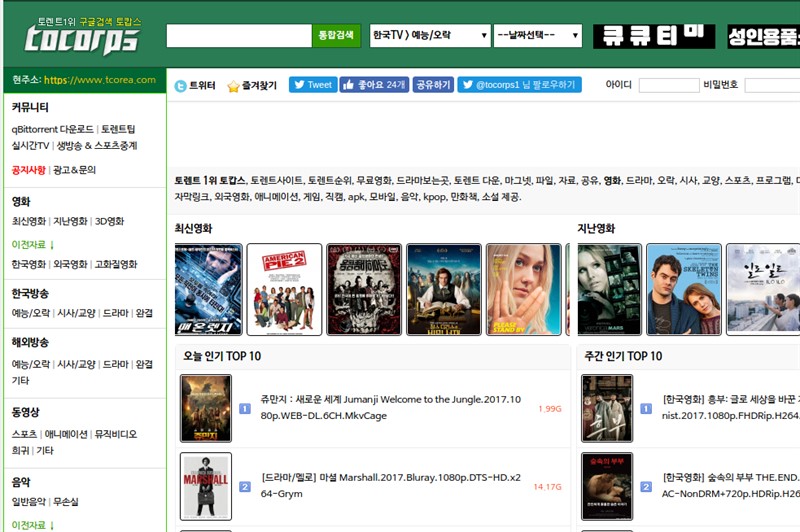Open the [한국영화] 숲속의 부부 torrent link

point(731,486)
